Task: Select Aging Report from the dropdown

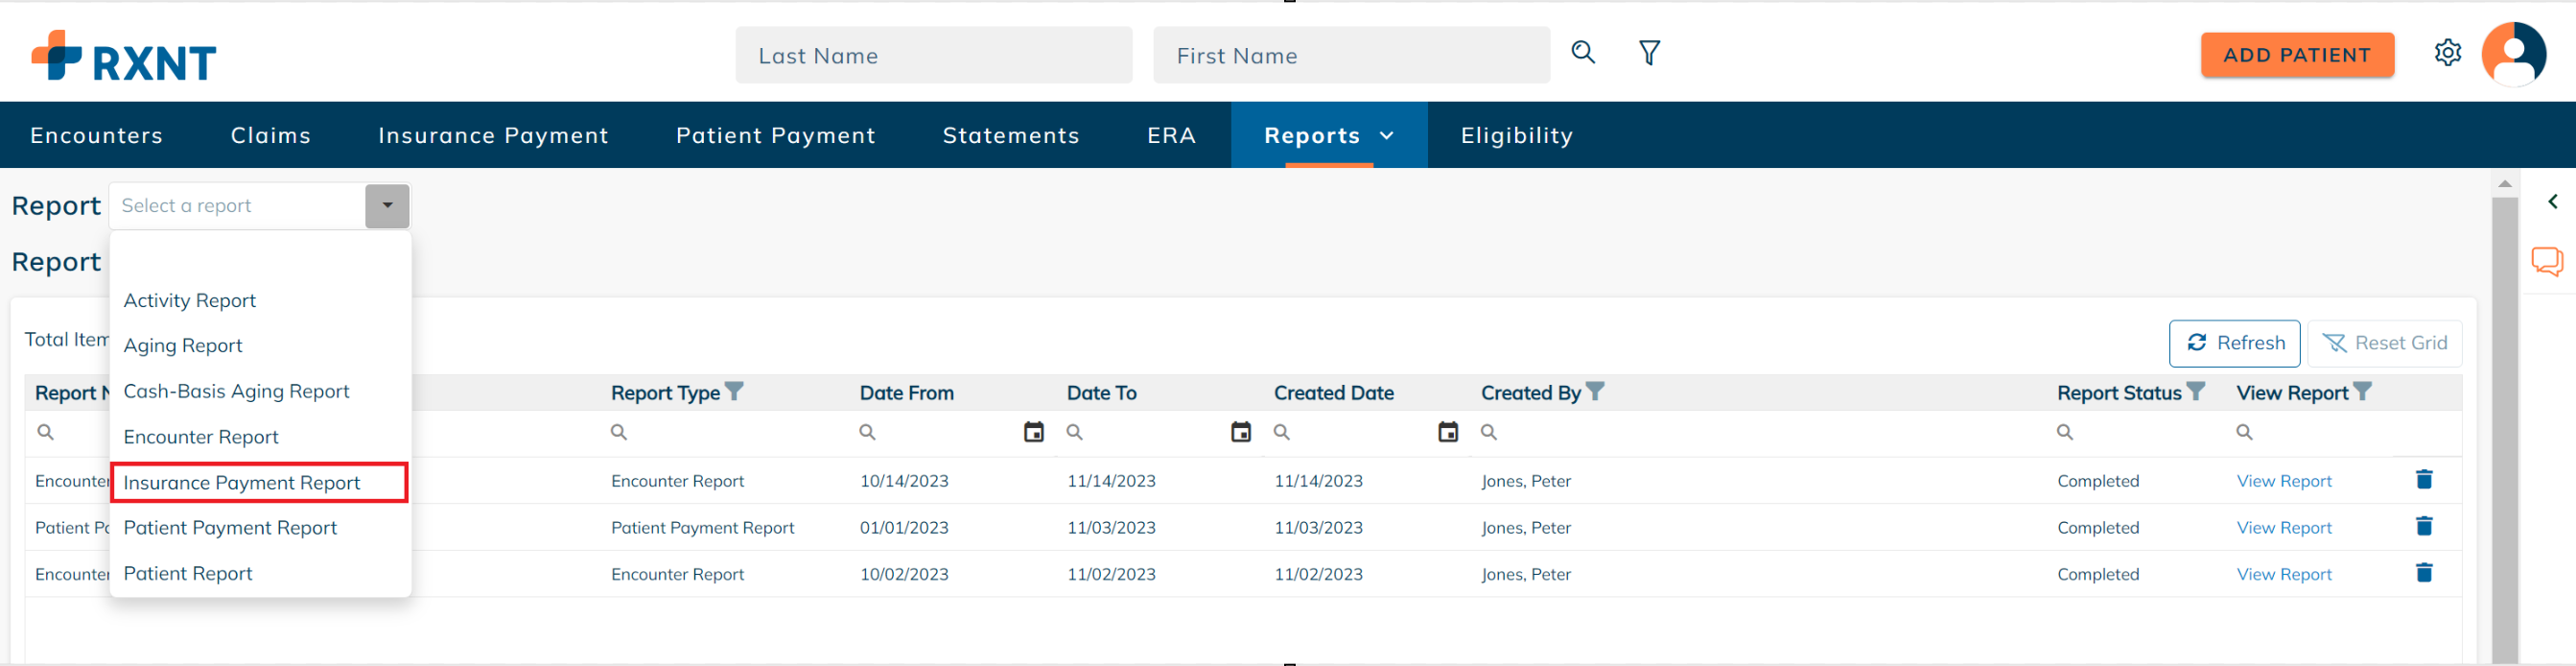Action: coord(183,346)
